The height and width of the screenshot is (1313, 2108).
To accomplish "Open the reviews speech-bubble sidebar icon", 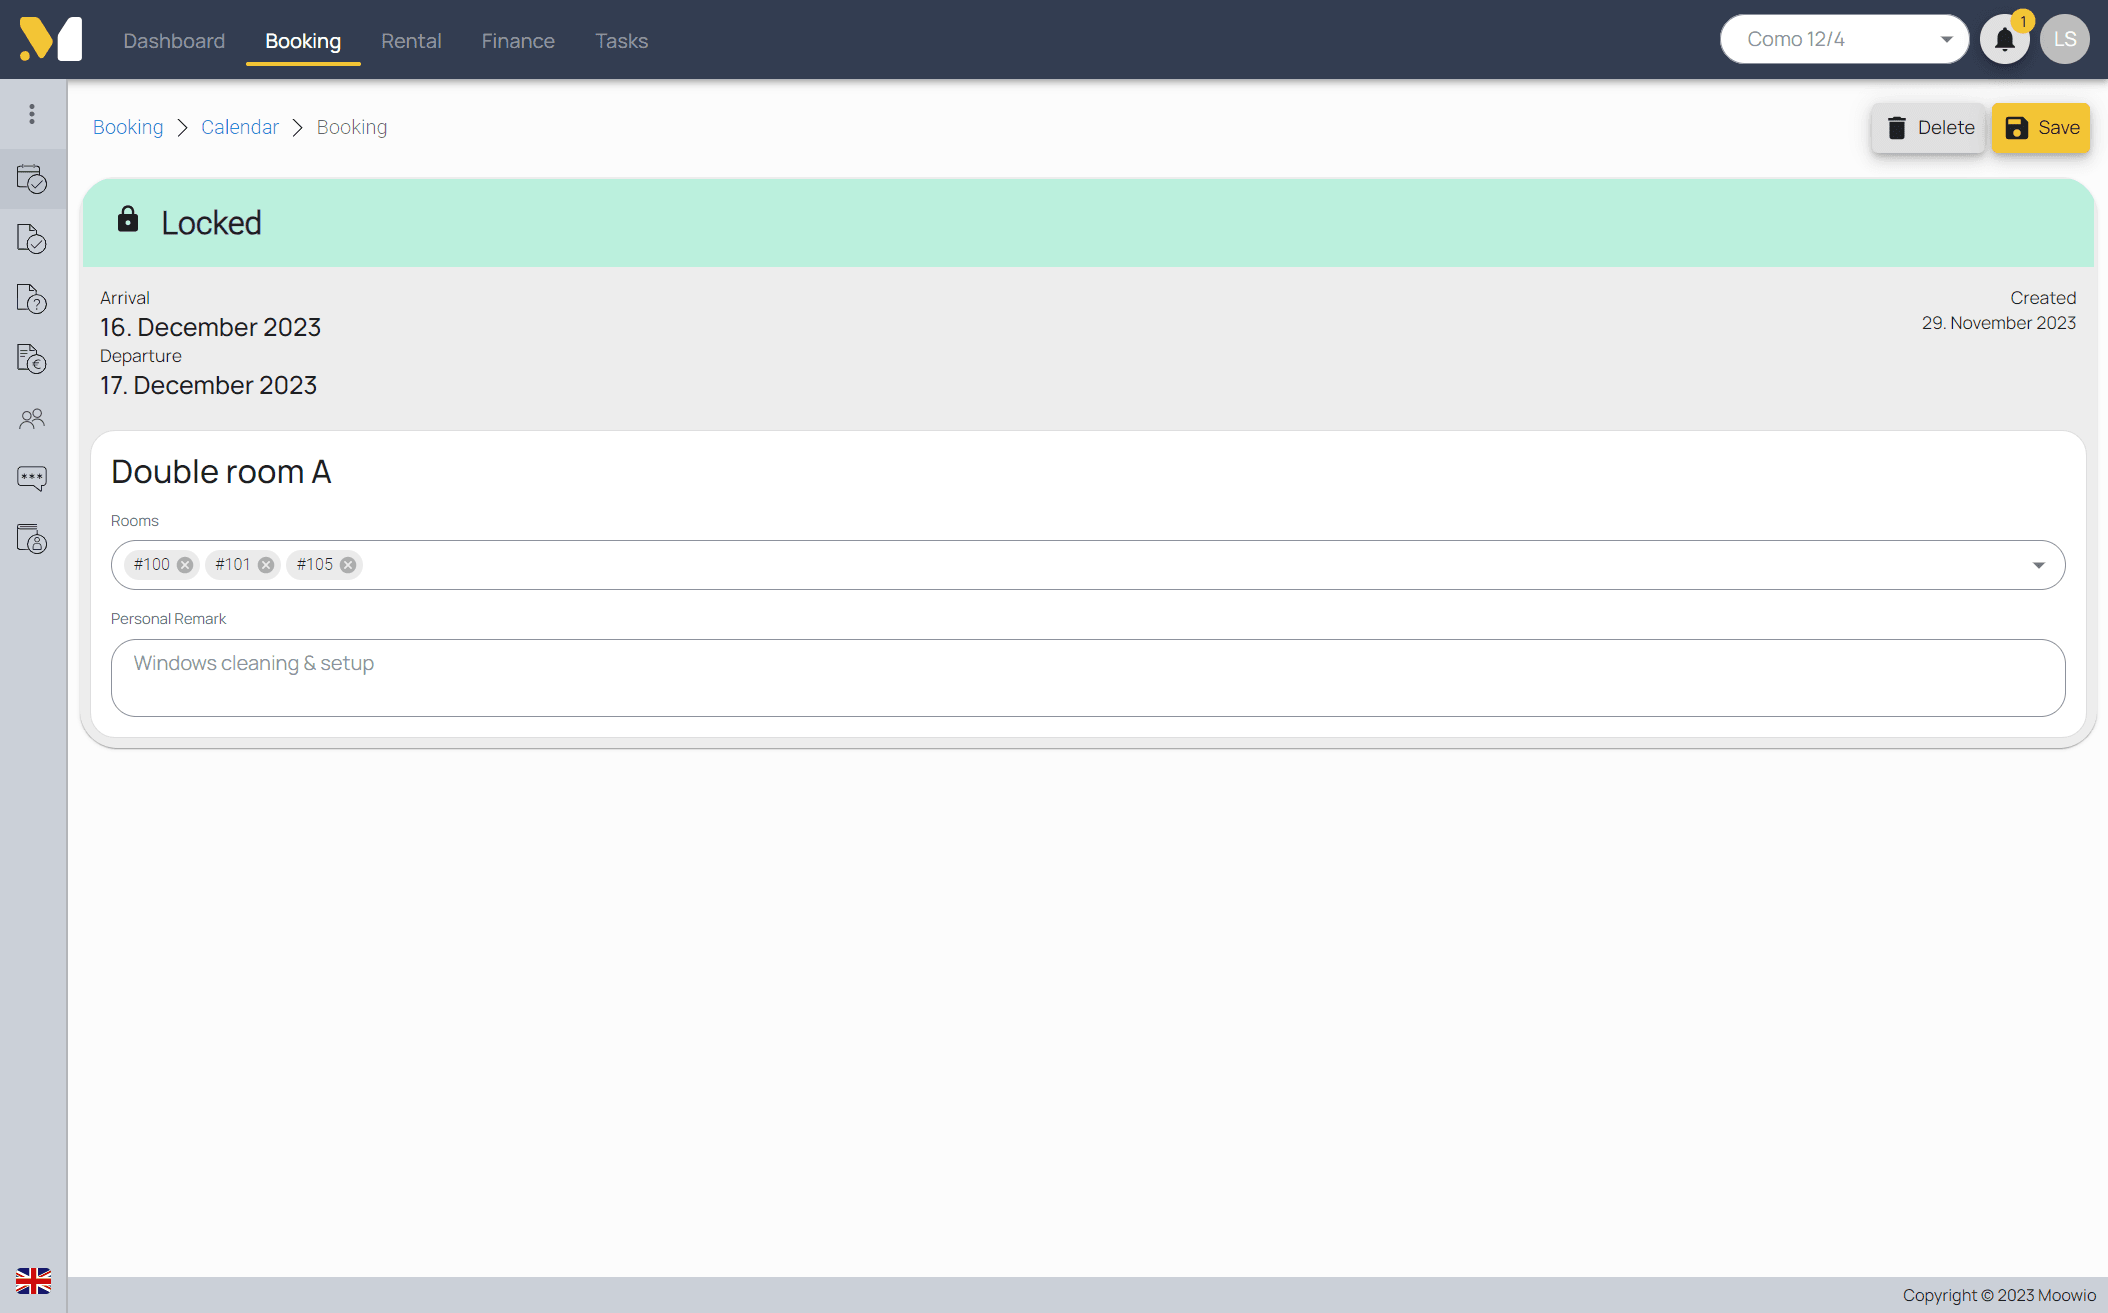I will tap(32, 478).
